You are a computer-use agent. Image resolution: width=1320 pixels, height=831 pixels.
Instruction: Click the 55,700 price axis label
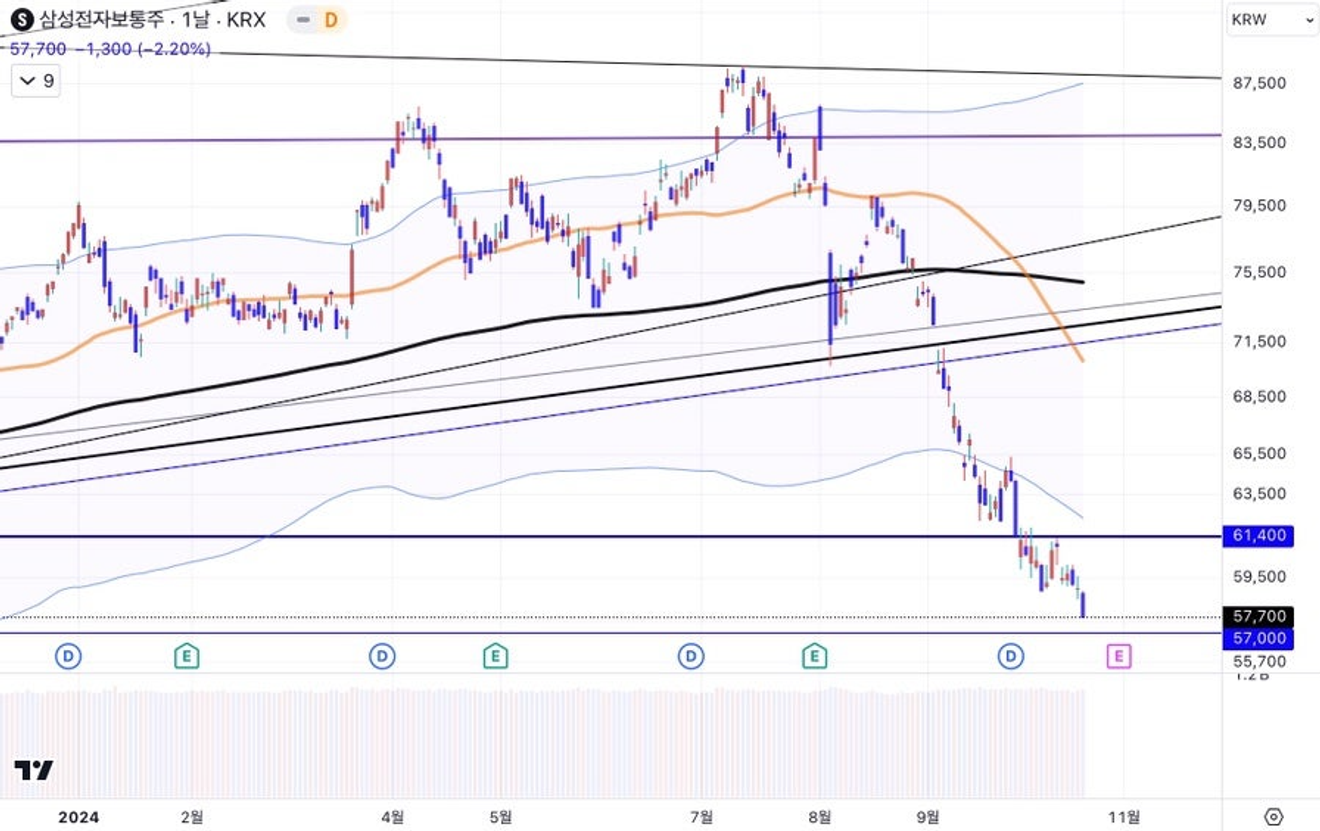(x=1260, y=661)
